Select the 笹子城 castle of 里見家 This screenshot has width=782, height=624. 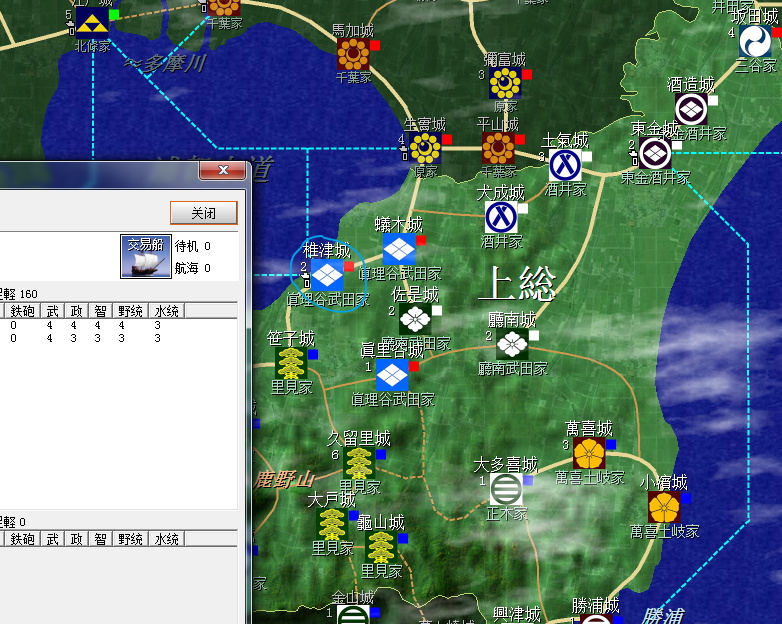(x=291, y=363)
